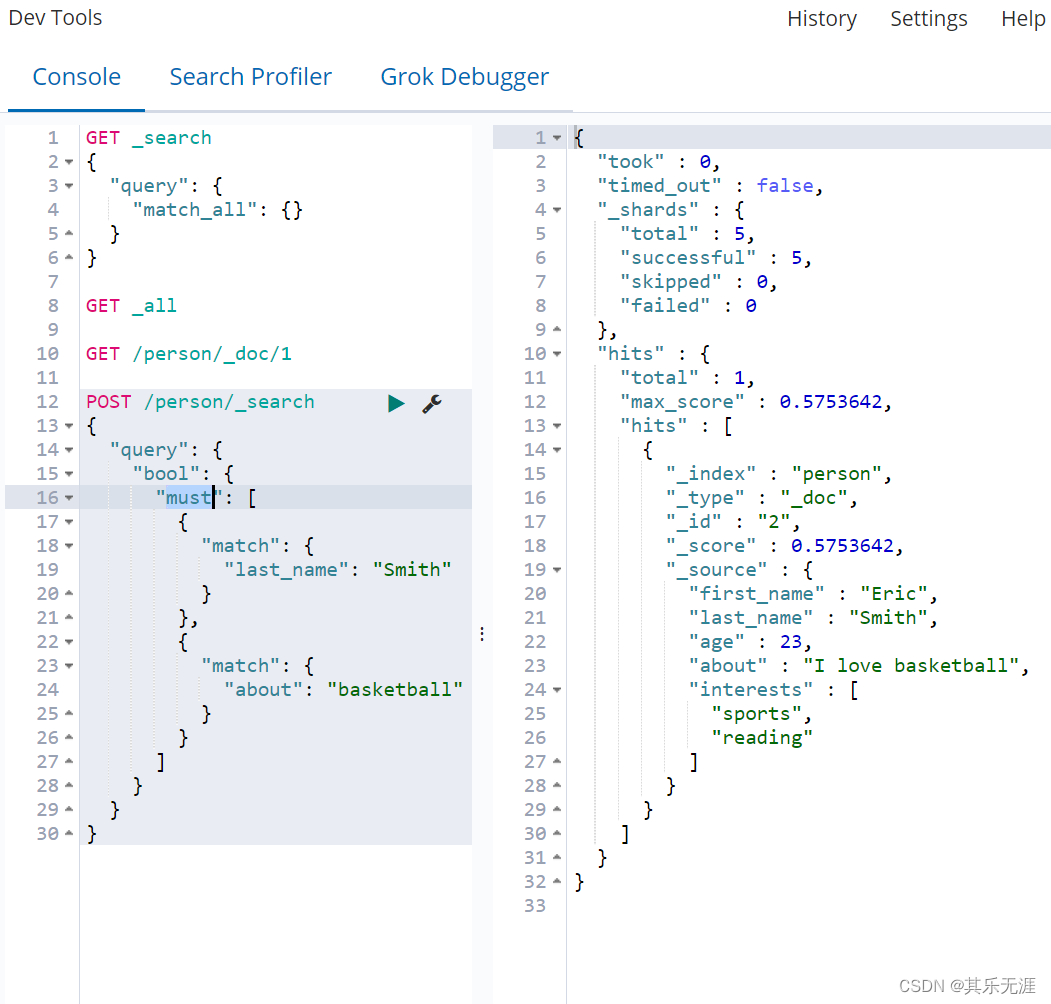
Task: Switch to the Console tab
Action: pos(76,77)
